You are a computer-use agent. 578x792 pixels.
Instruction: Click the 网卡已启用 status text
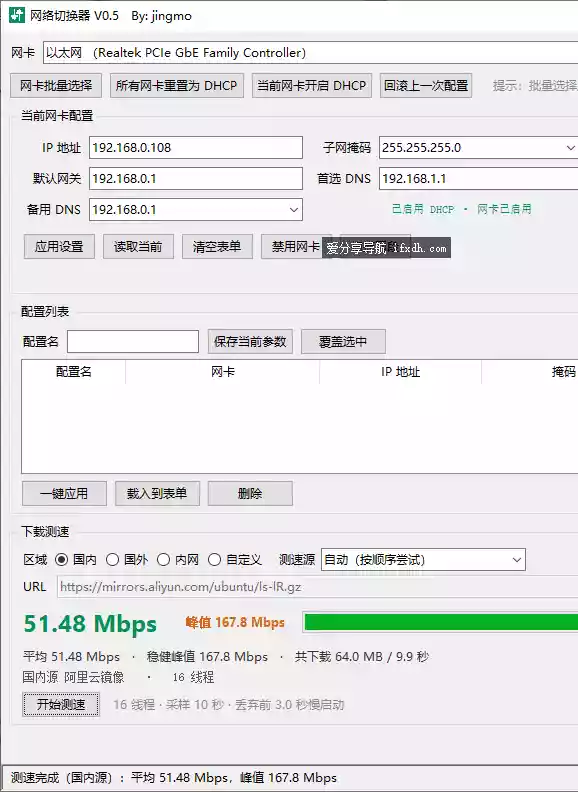[504, 209]
